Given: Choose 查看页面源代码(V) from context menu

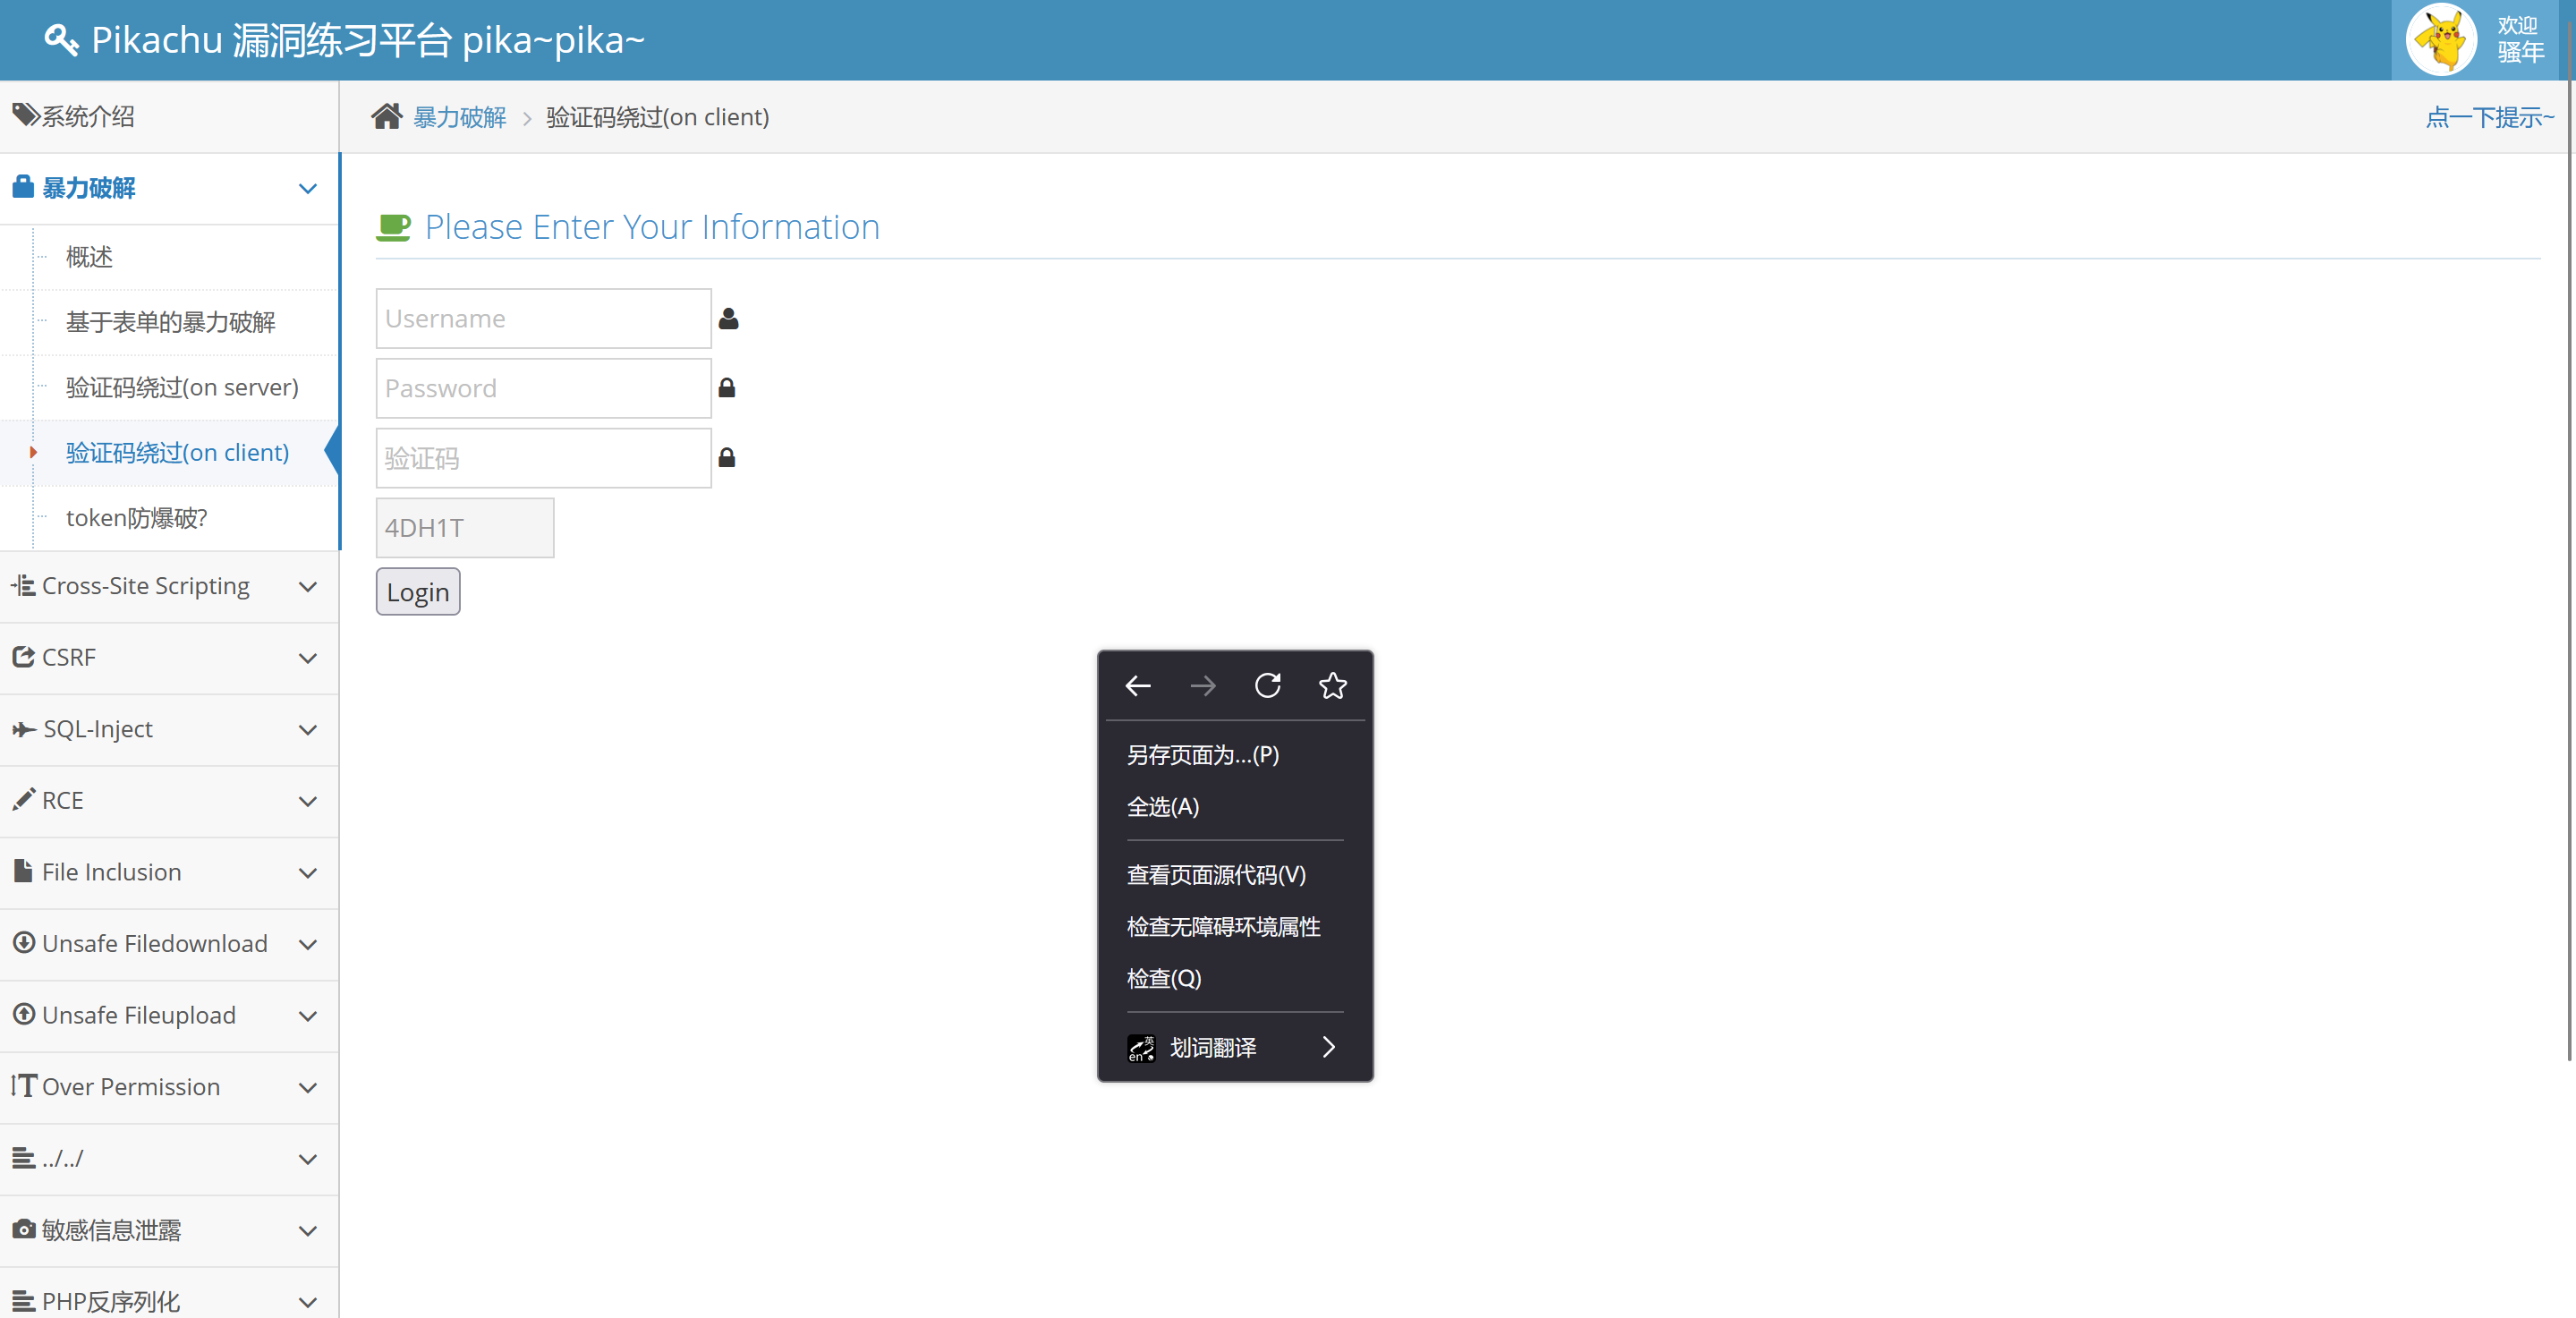Looking at the screenshot, I should (x=1216, y=875).
